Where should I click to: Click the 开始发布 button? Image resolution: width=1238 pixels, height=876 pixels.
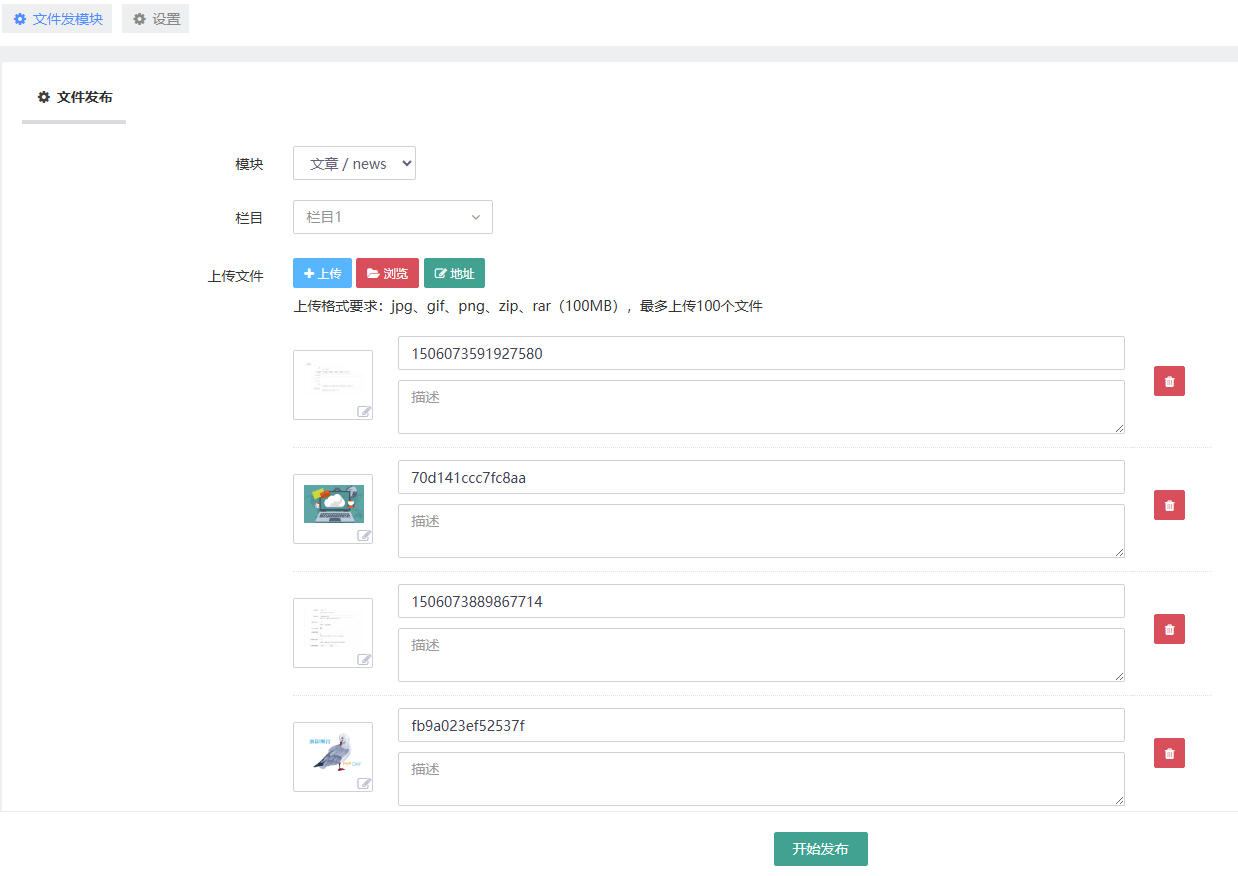pos(820,849)
